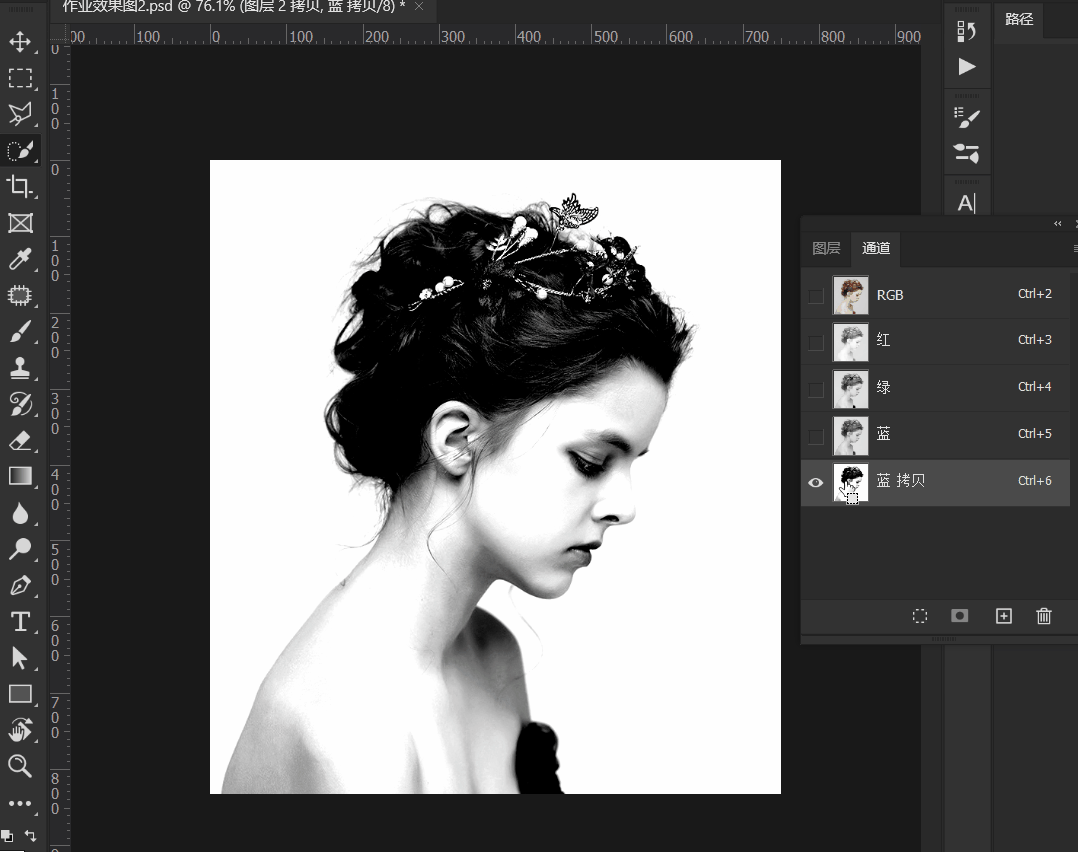Load channel as selection icon
The width and height of the screenshot is (1078, 852).
[920, 616]
